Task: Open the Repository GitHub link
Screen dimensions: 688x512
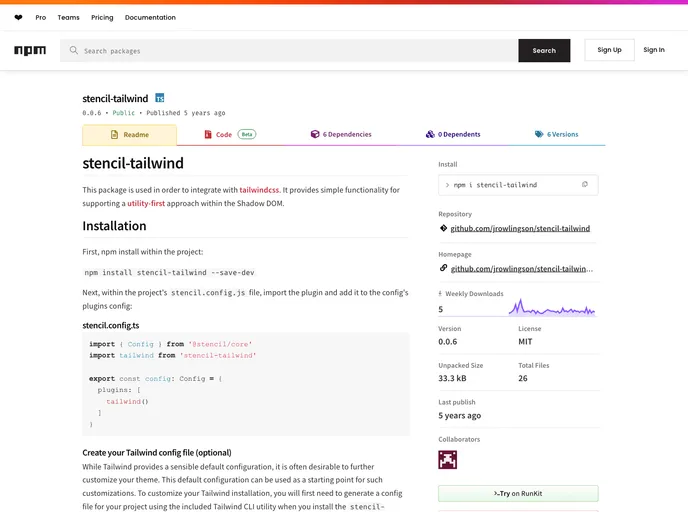Action: click(520, 228)
